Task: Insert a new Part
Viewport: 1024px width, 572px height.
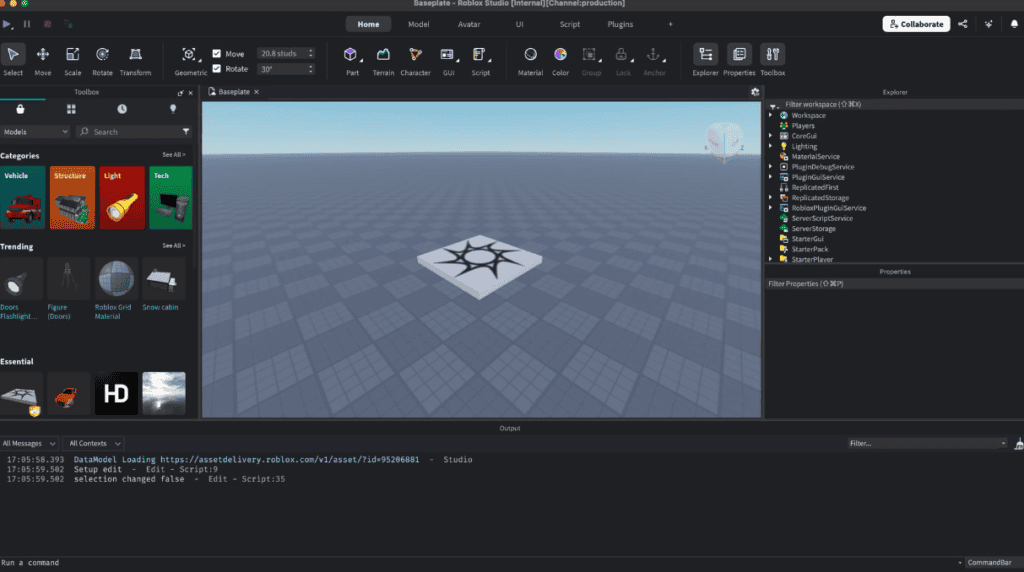Action: point(351,60)
